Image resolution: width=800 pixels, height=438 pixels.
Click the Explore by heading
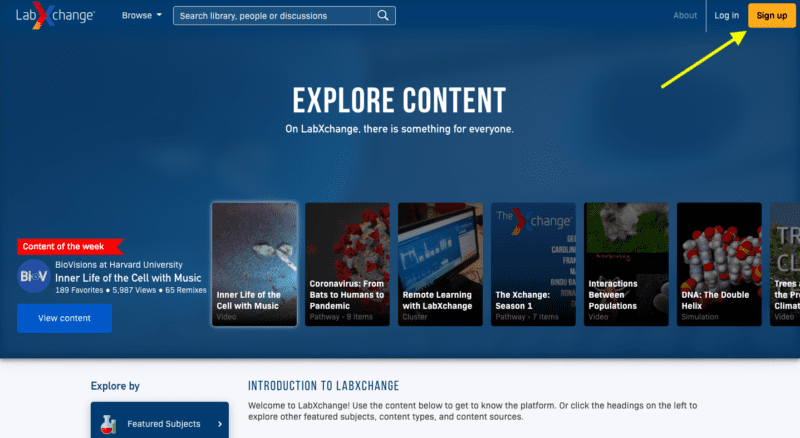[115, 386]
